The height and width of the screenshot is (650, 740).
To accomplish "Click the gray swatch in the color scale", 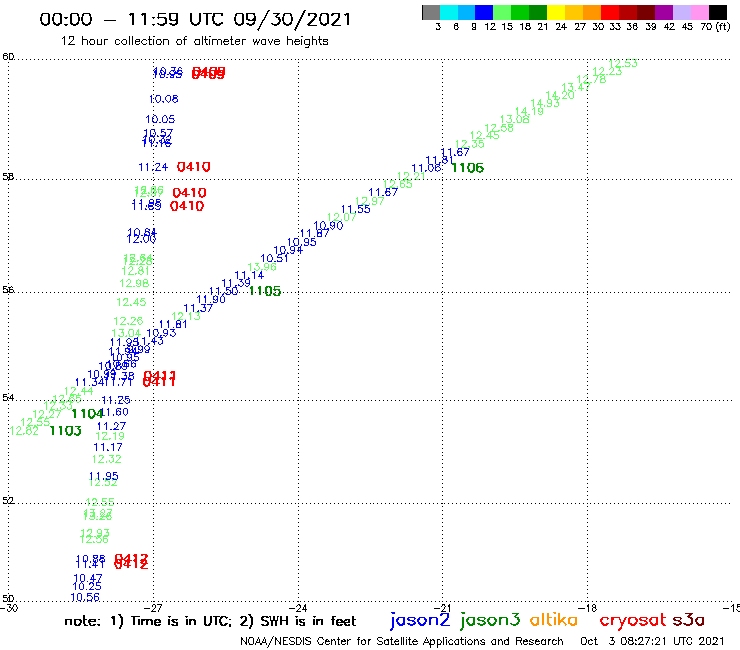I will tap(431, 12).
